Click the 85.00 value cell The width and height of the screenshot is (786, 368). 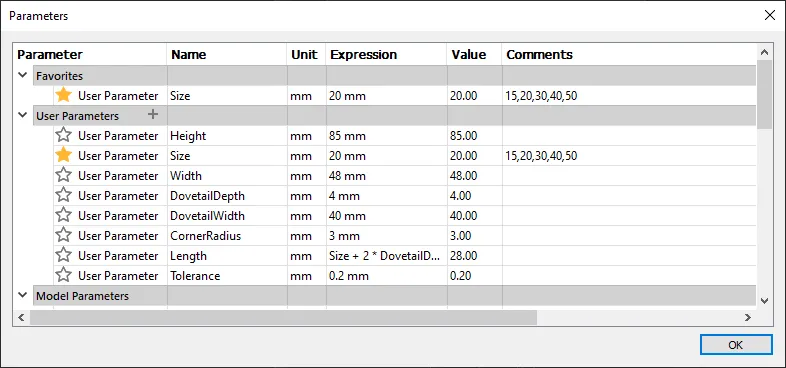[x=474, y=136]
